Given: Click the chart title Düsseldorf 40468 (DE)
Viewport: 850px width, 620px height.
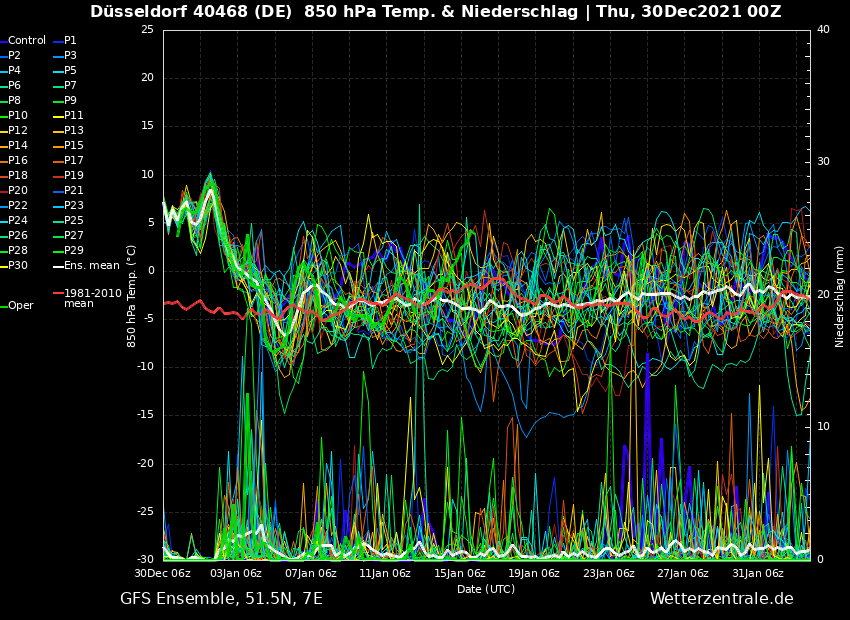Looking at the screenshot, I should point(193,12).
